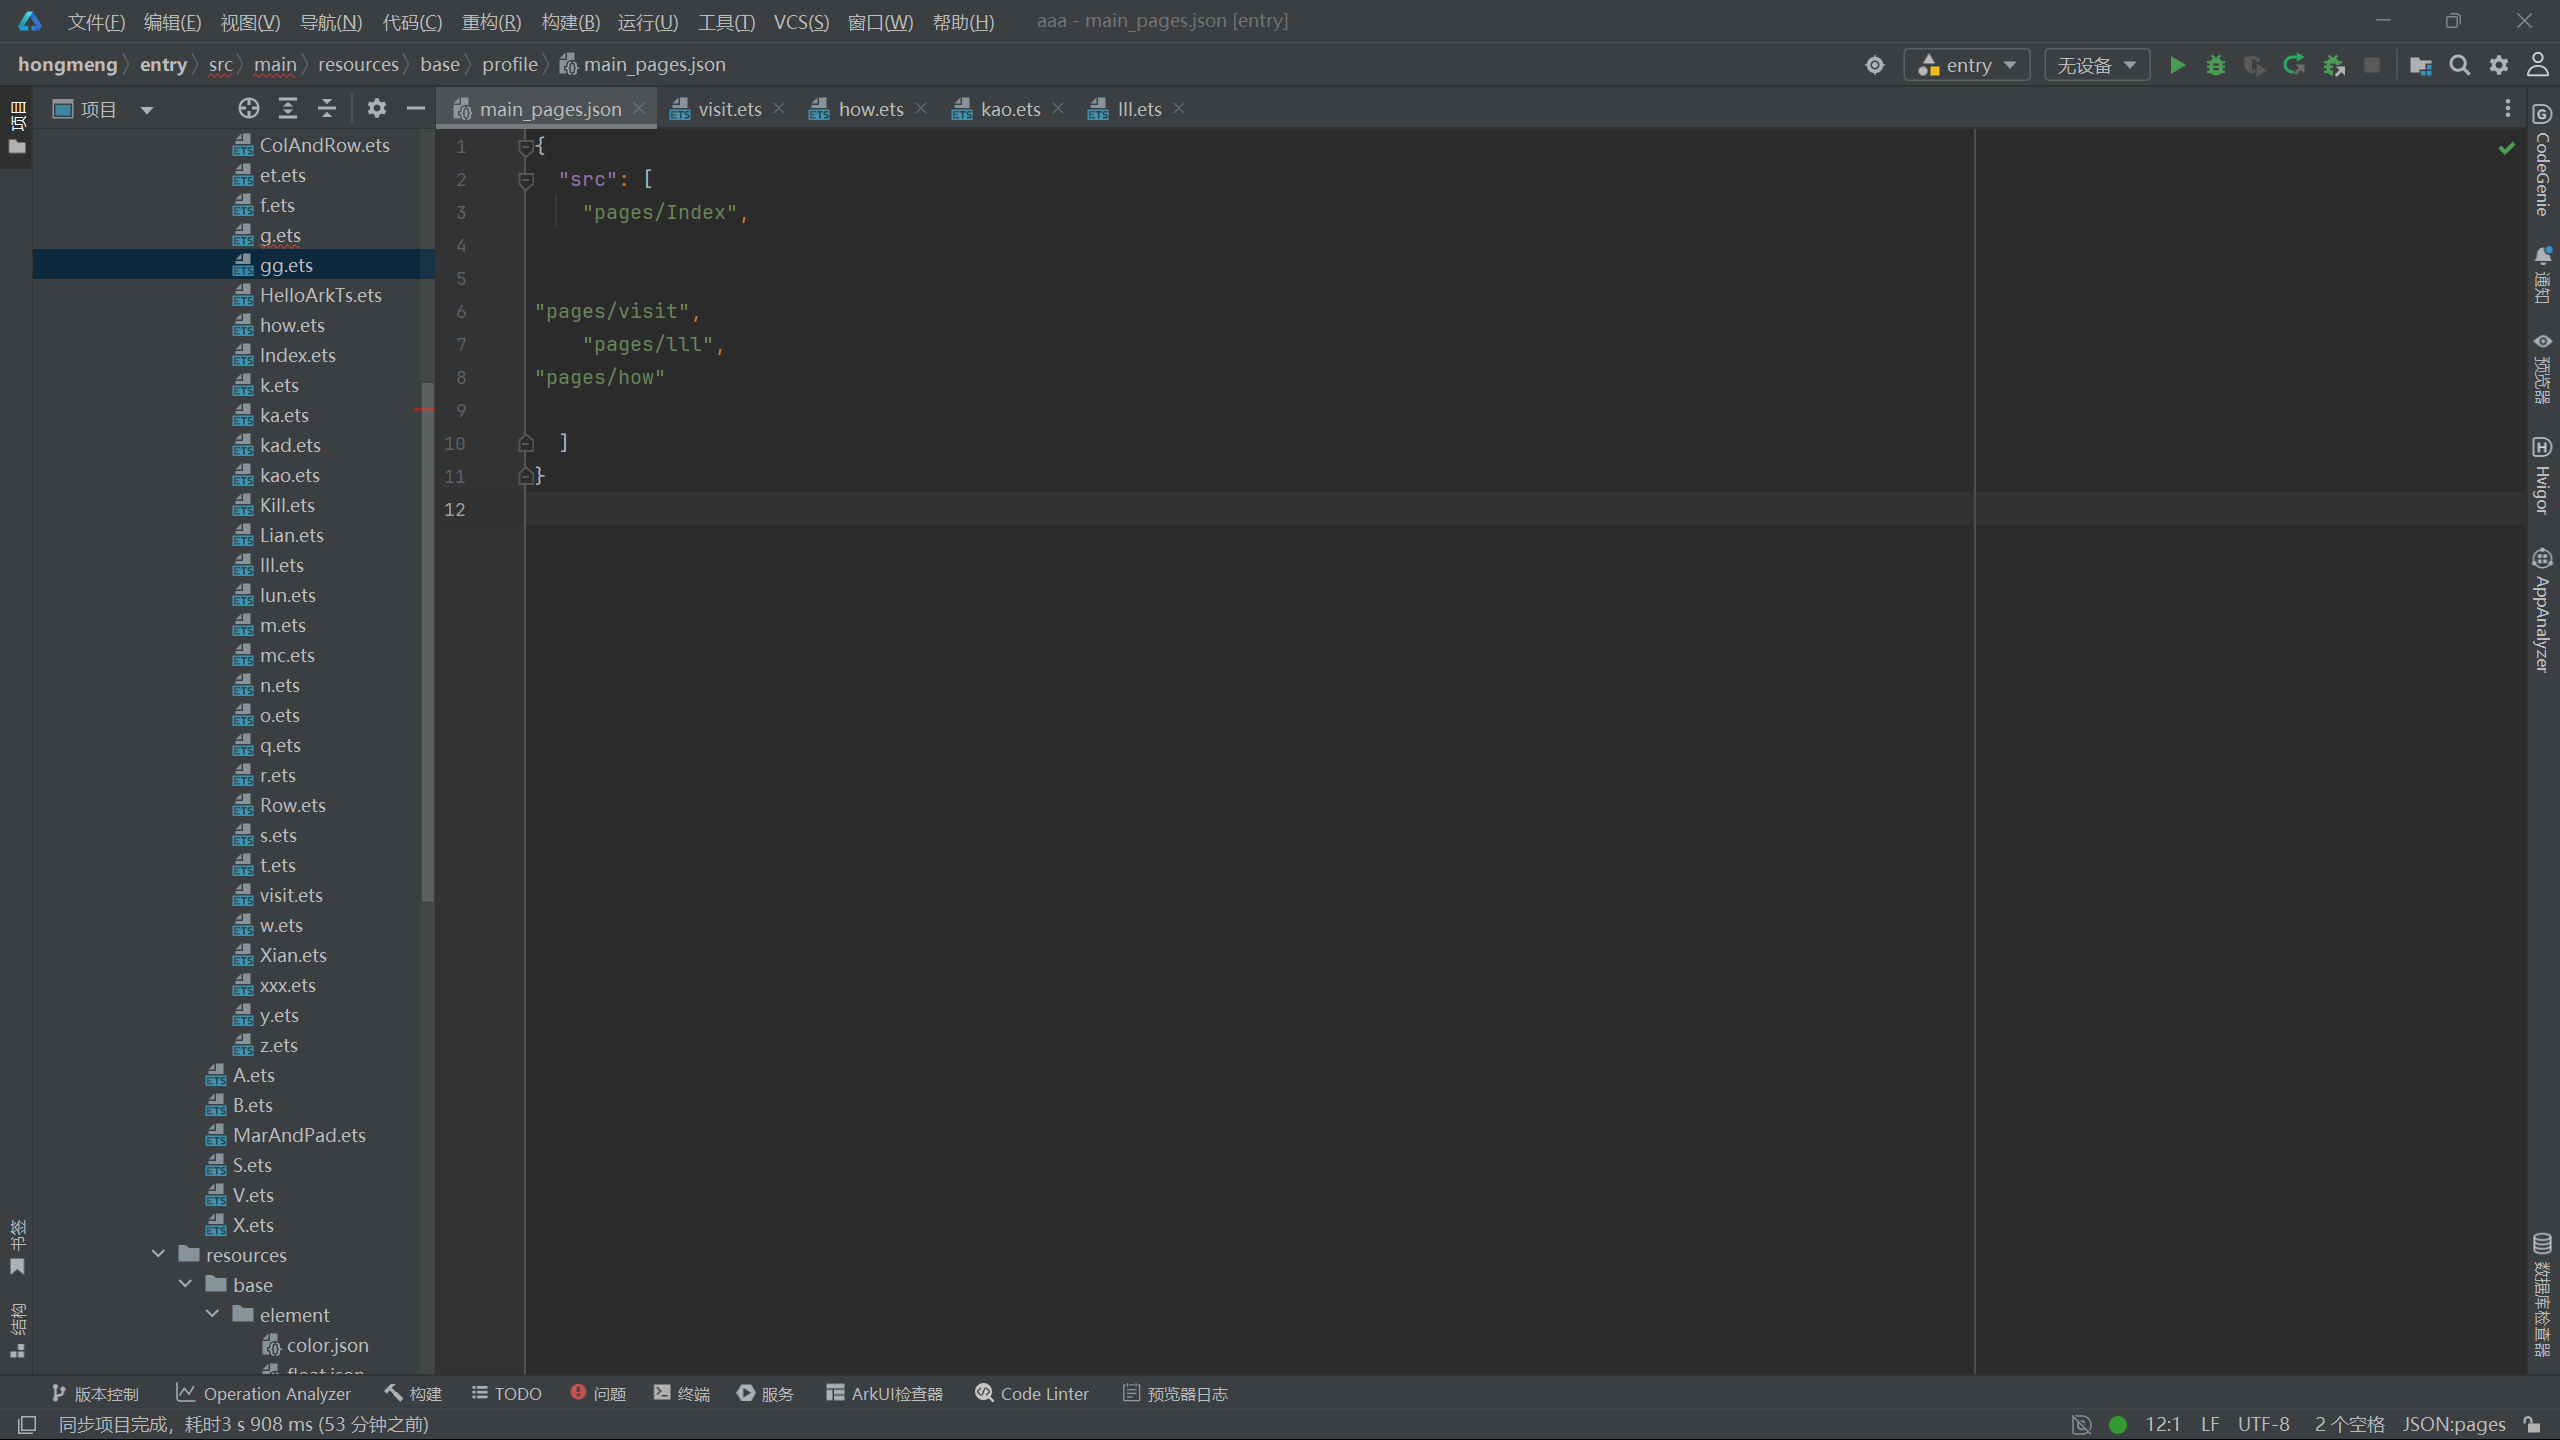Expand all items in project tree
Image resolution: width=2560 pixels, height=1440 pixels.
[x=288, y=108]
